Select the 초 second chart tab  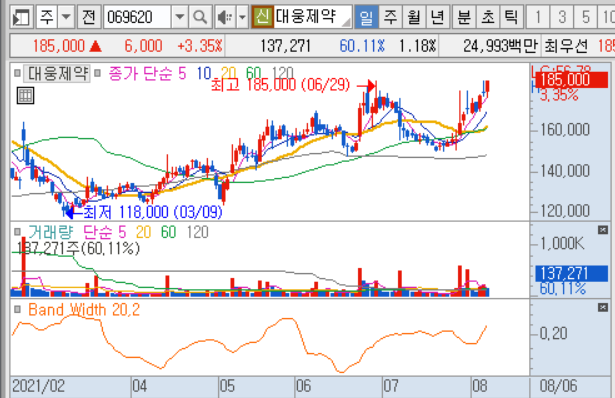pos(488,17)
